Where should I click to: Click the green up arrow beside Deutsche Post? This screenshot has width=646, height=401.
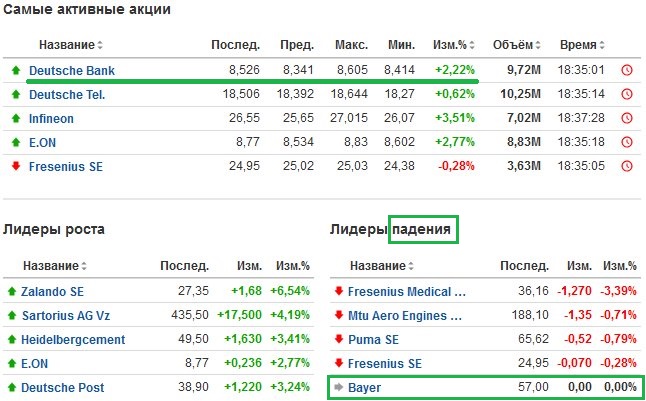pos(12,387)
